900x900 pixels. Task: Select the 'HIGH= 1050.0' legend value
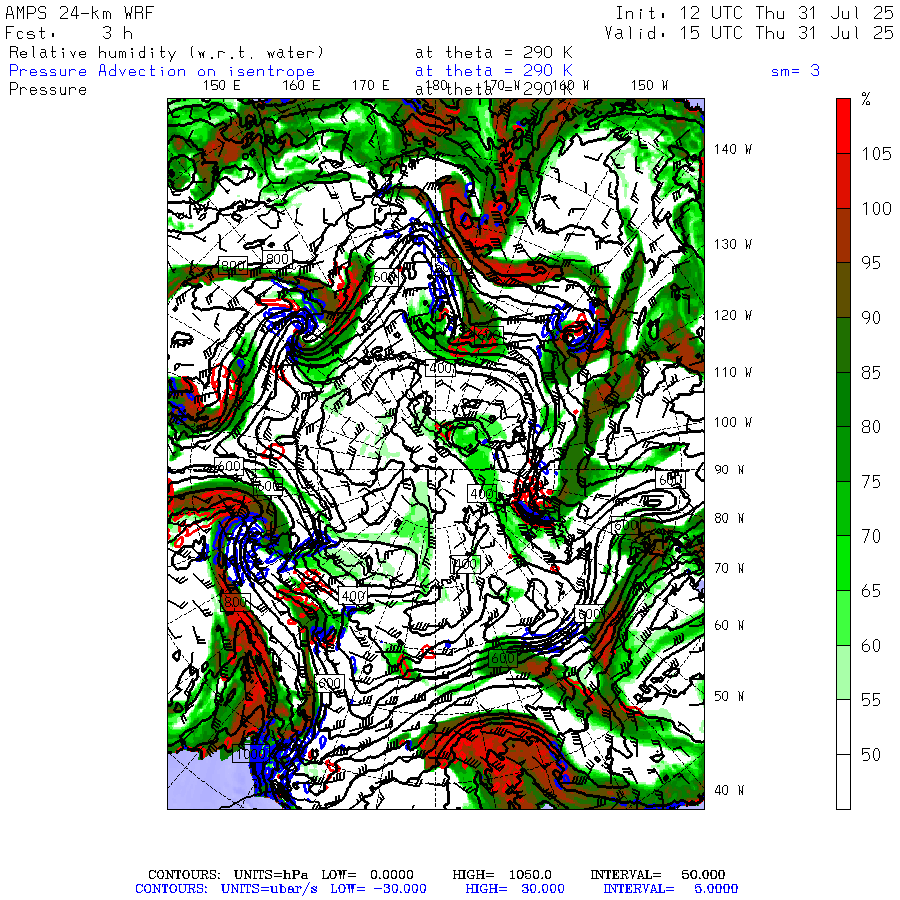click(502, 875)
